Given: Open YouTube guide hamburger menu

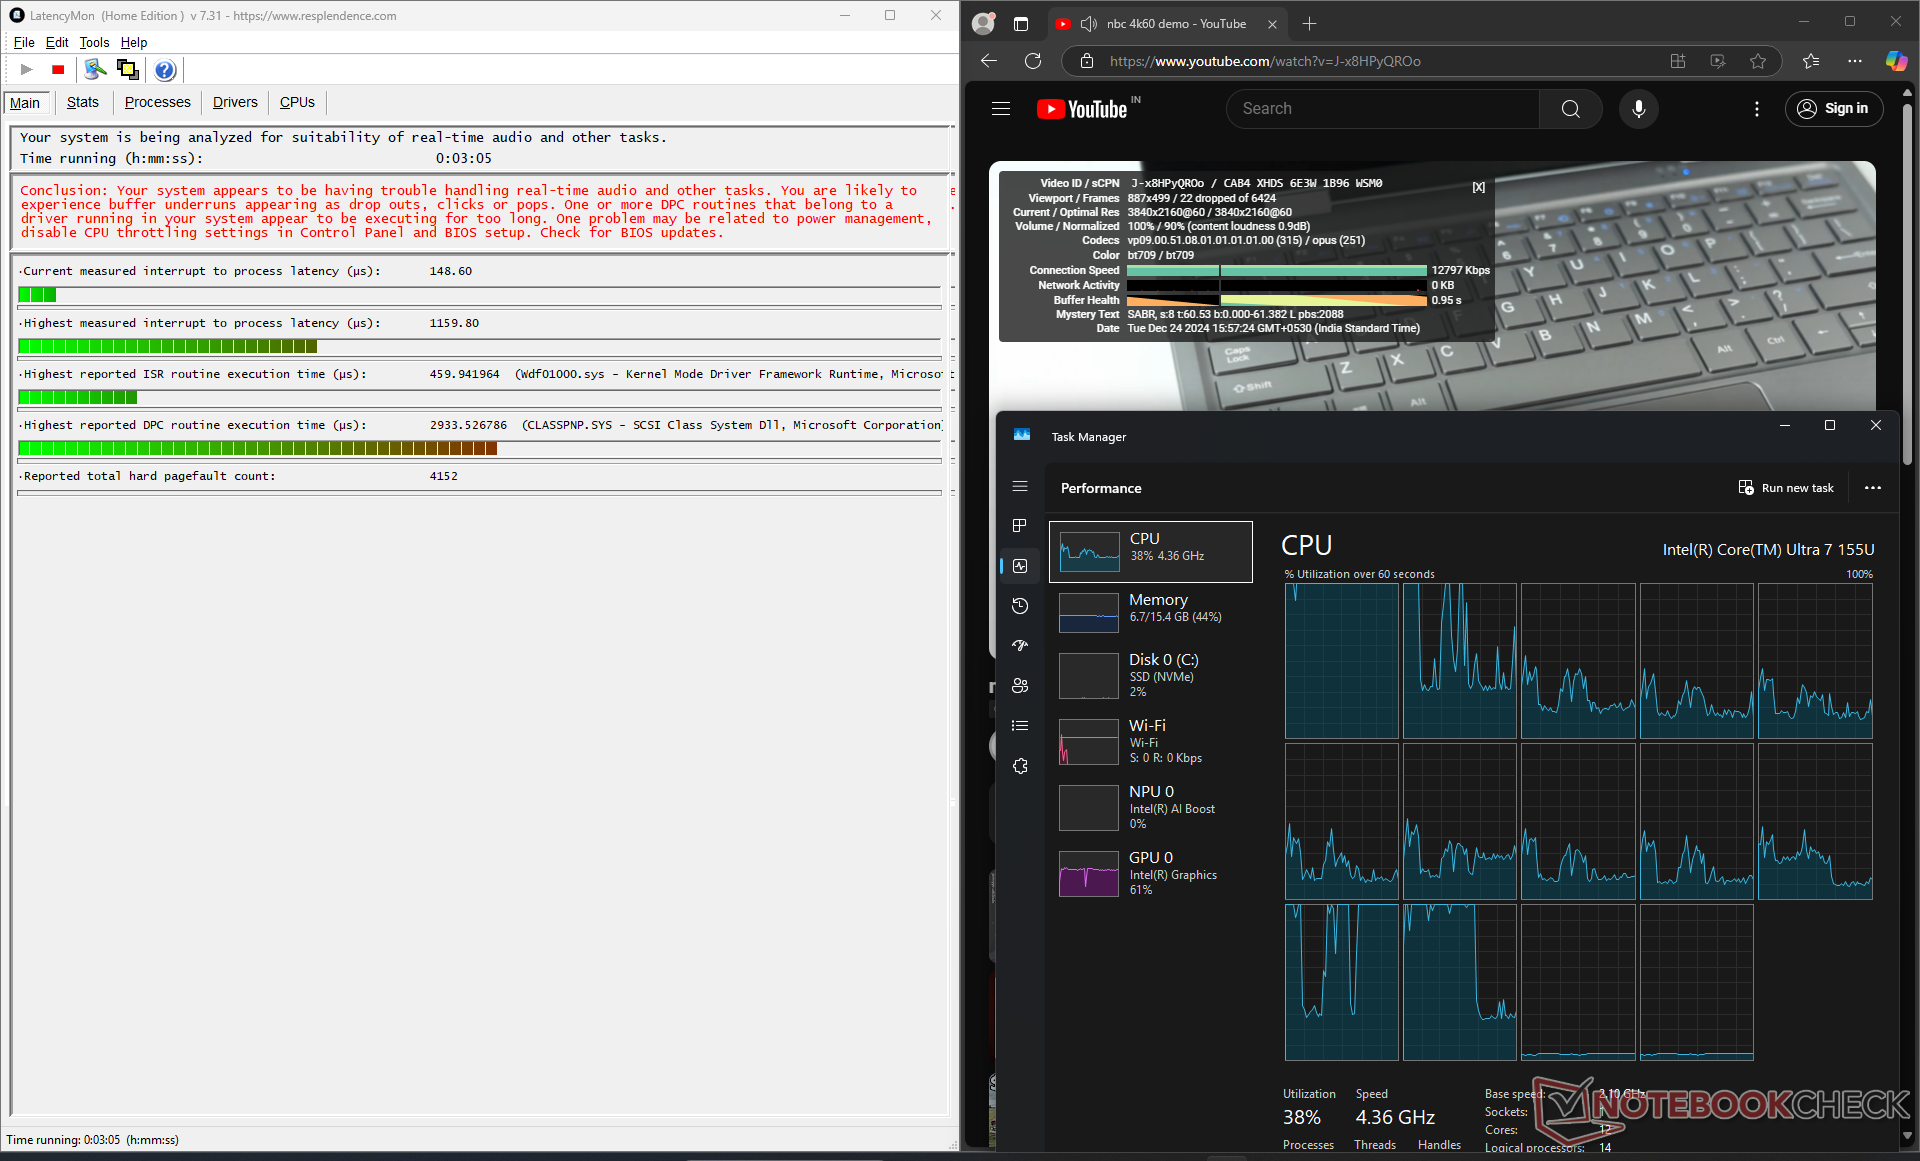Looking at the screenshot, I should pos(1001,109).
